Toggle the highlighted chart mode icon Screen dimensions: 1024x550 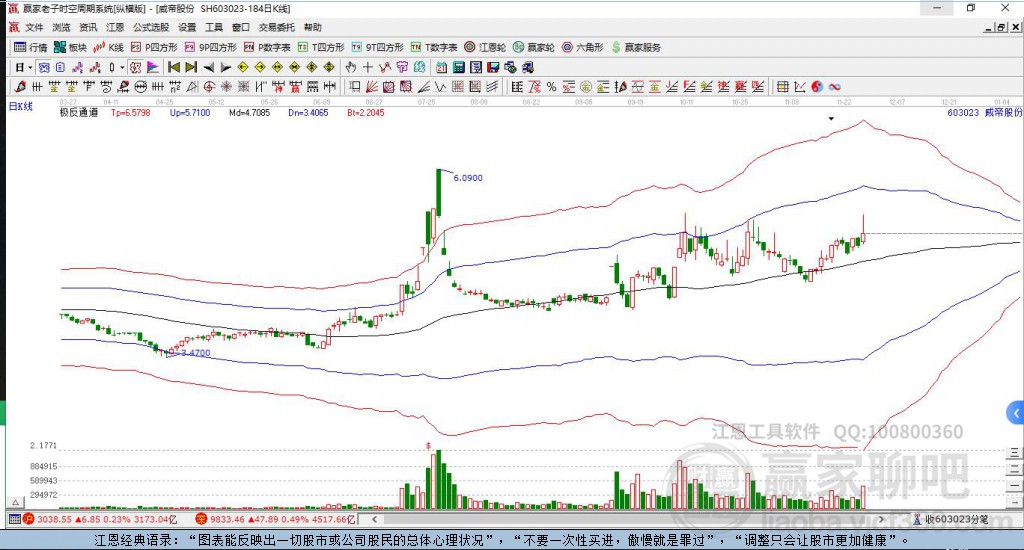click(x=43, y=67)
